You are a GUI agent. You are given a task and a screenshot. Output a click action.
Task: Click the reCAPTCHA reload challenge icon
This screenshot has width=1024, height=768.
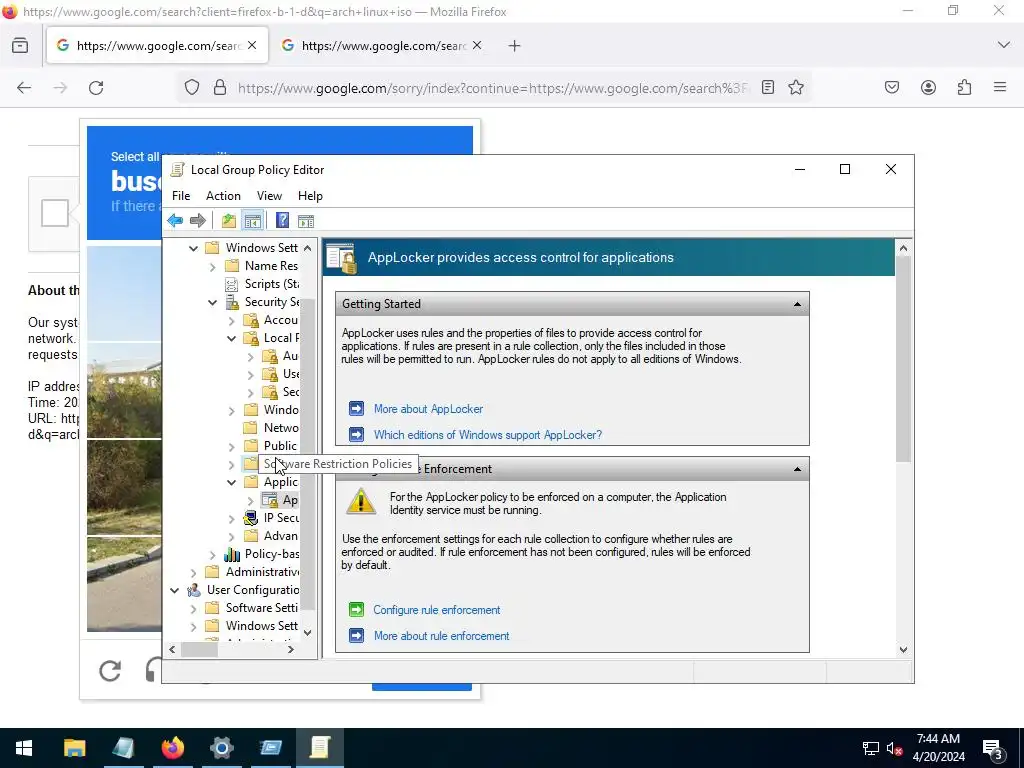(x=110, y=671)
